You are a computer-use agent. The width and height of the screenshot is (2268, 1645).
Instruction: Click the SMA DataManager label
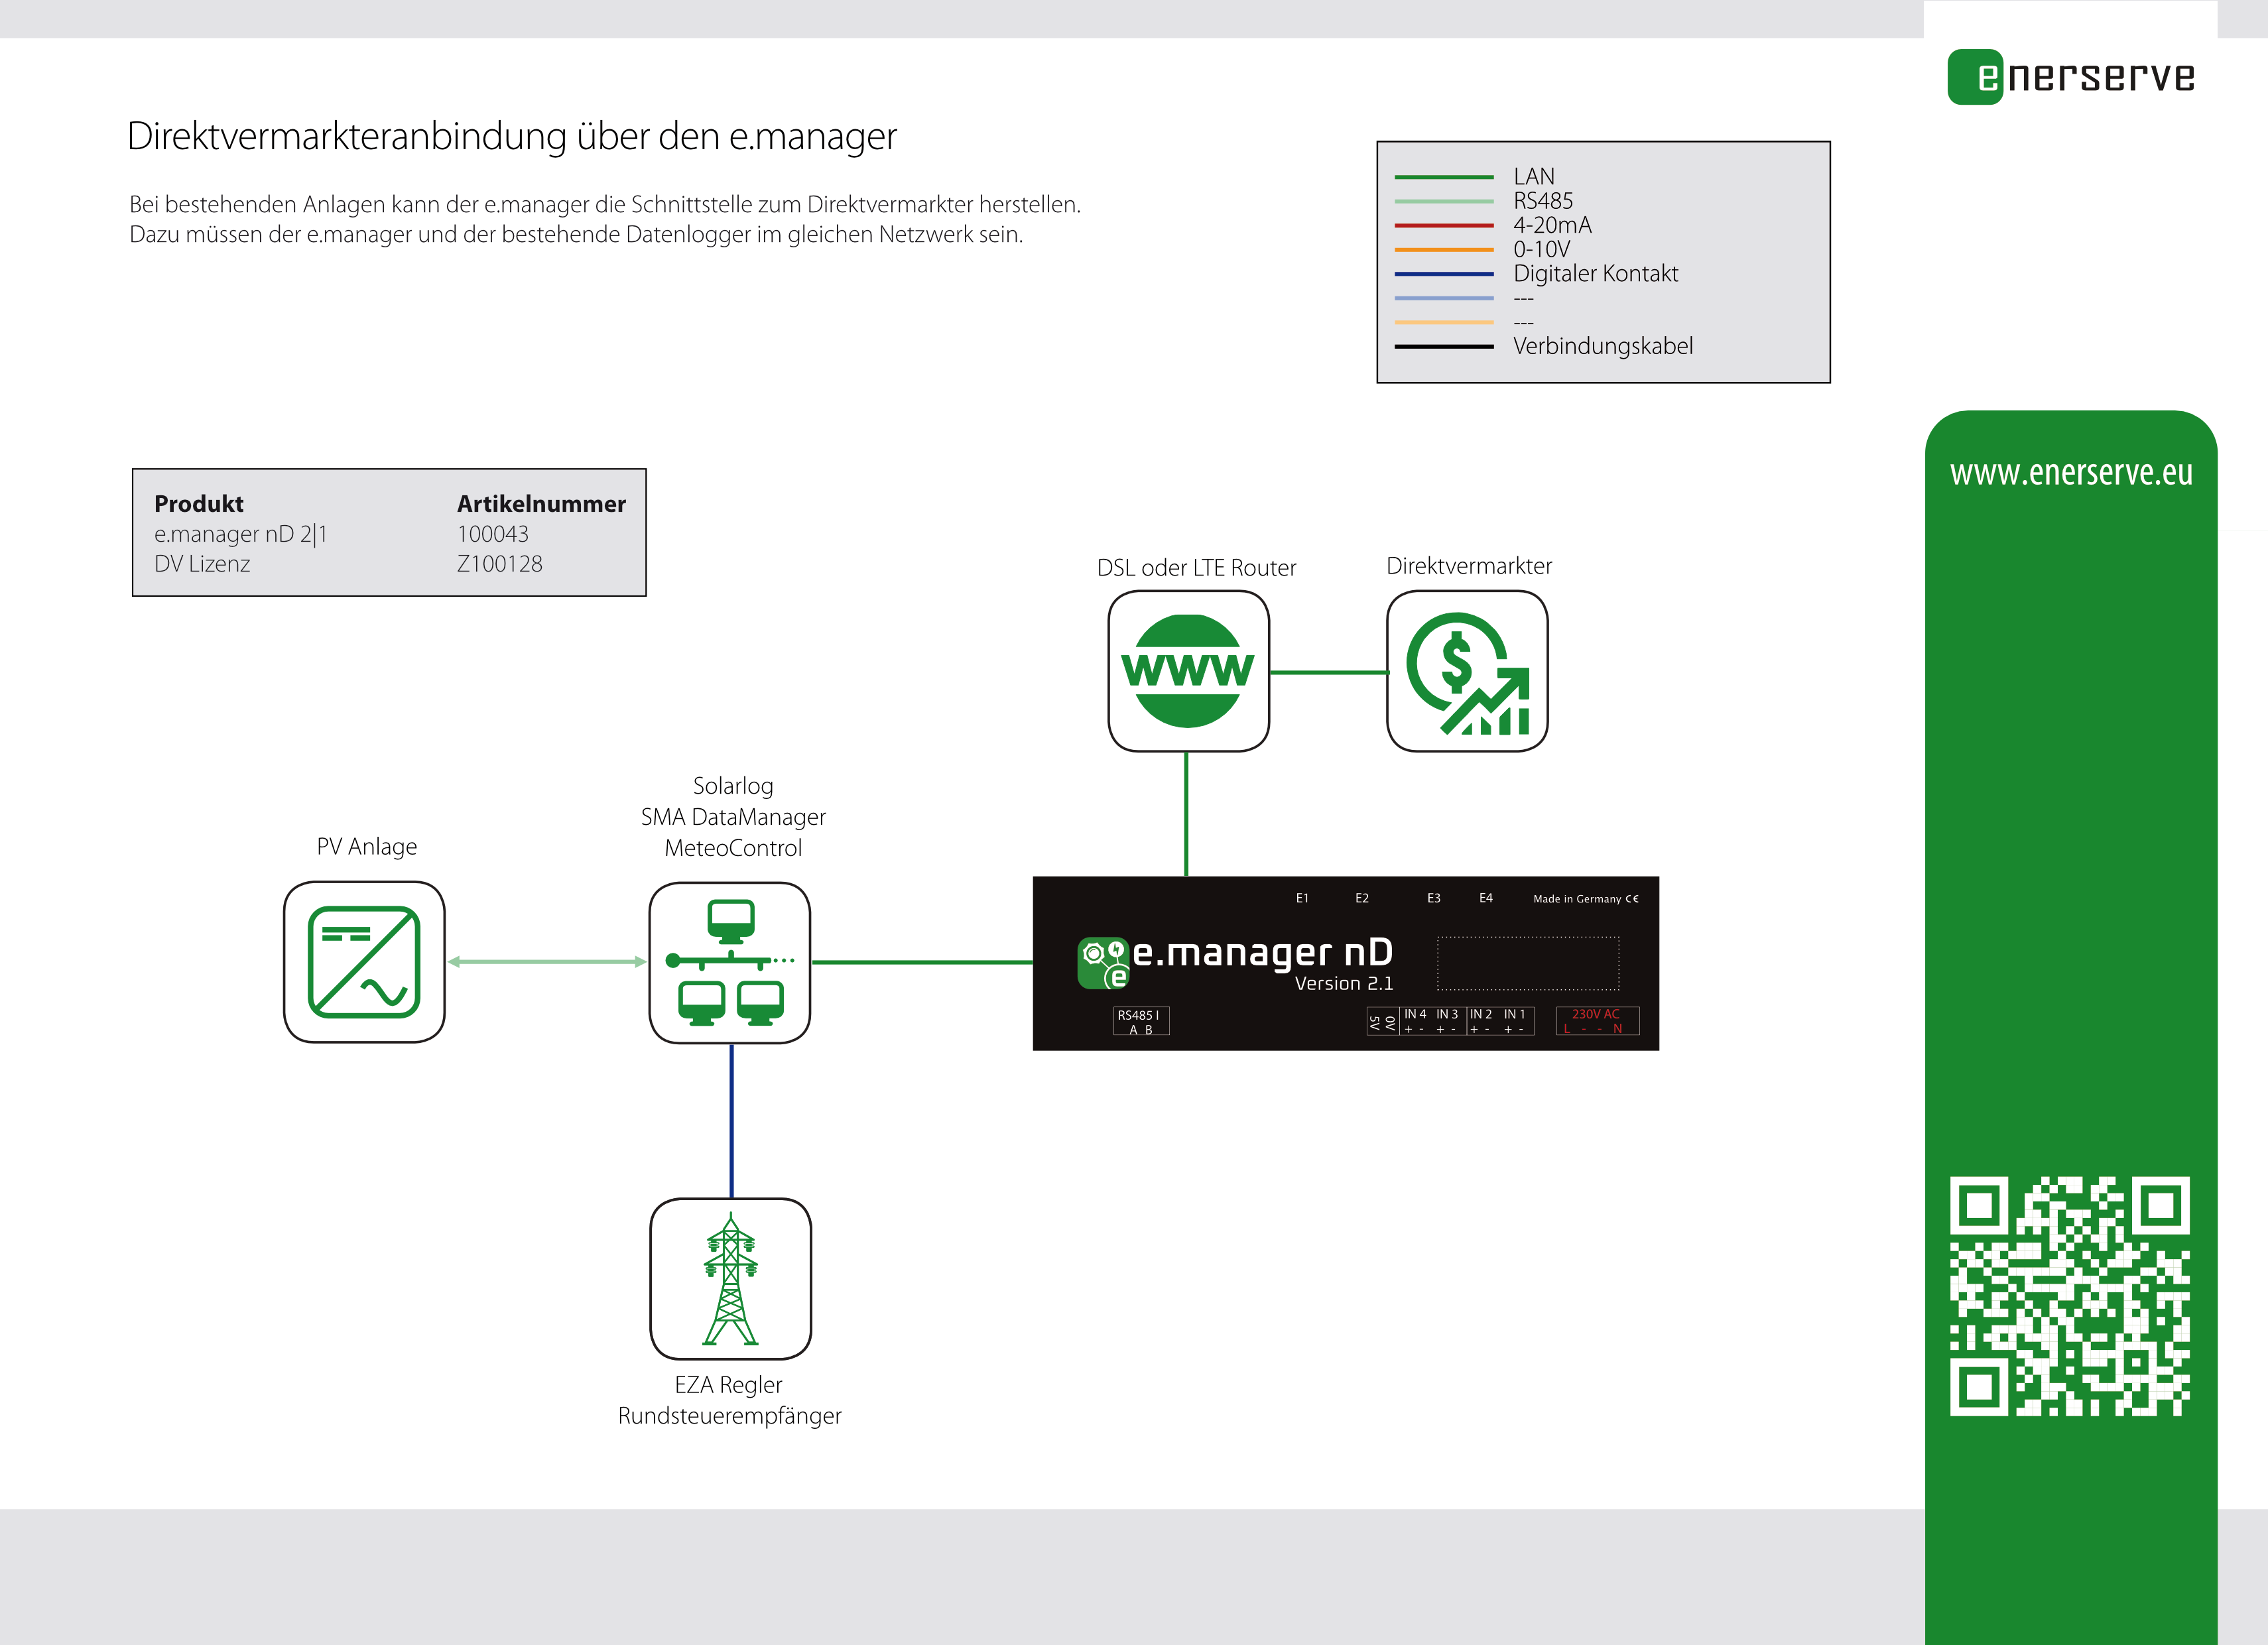click(733, 817)
